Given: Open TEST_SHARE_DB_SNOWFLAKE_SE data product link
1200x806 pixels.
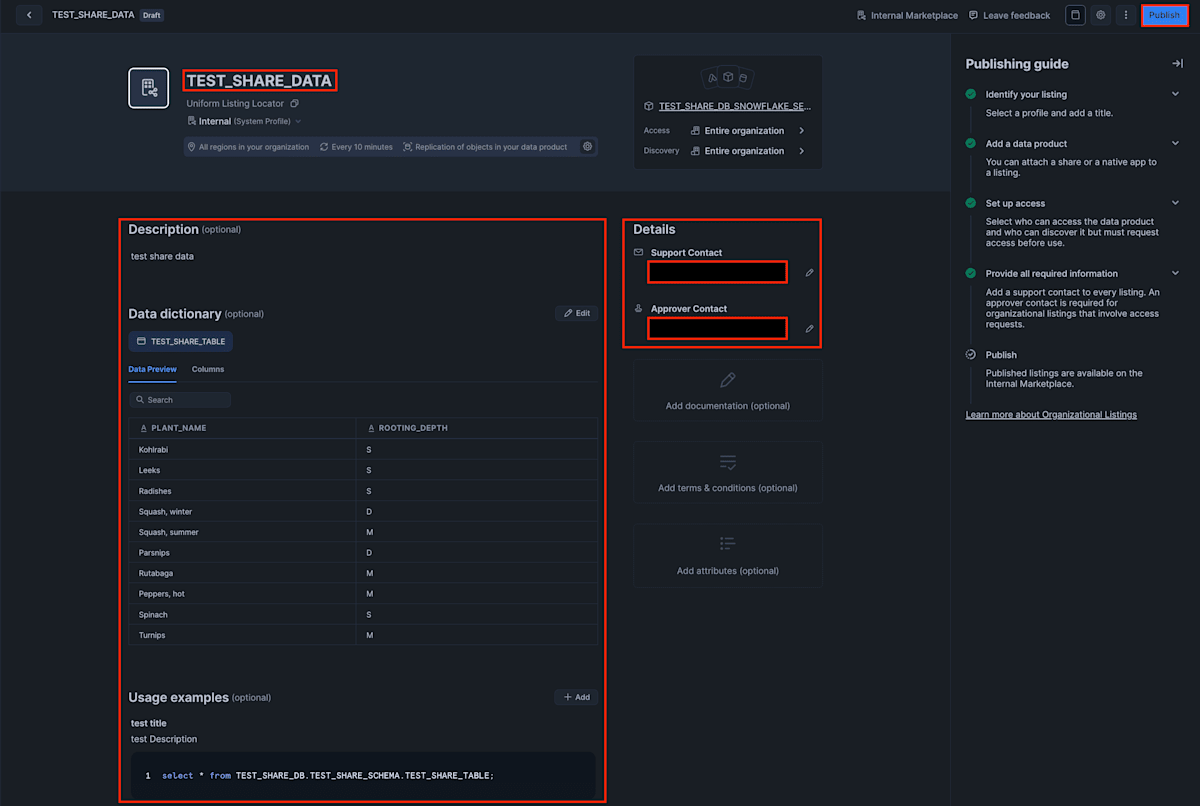Looking at the screenshot, I should coord(735,106).
